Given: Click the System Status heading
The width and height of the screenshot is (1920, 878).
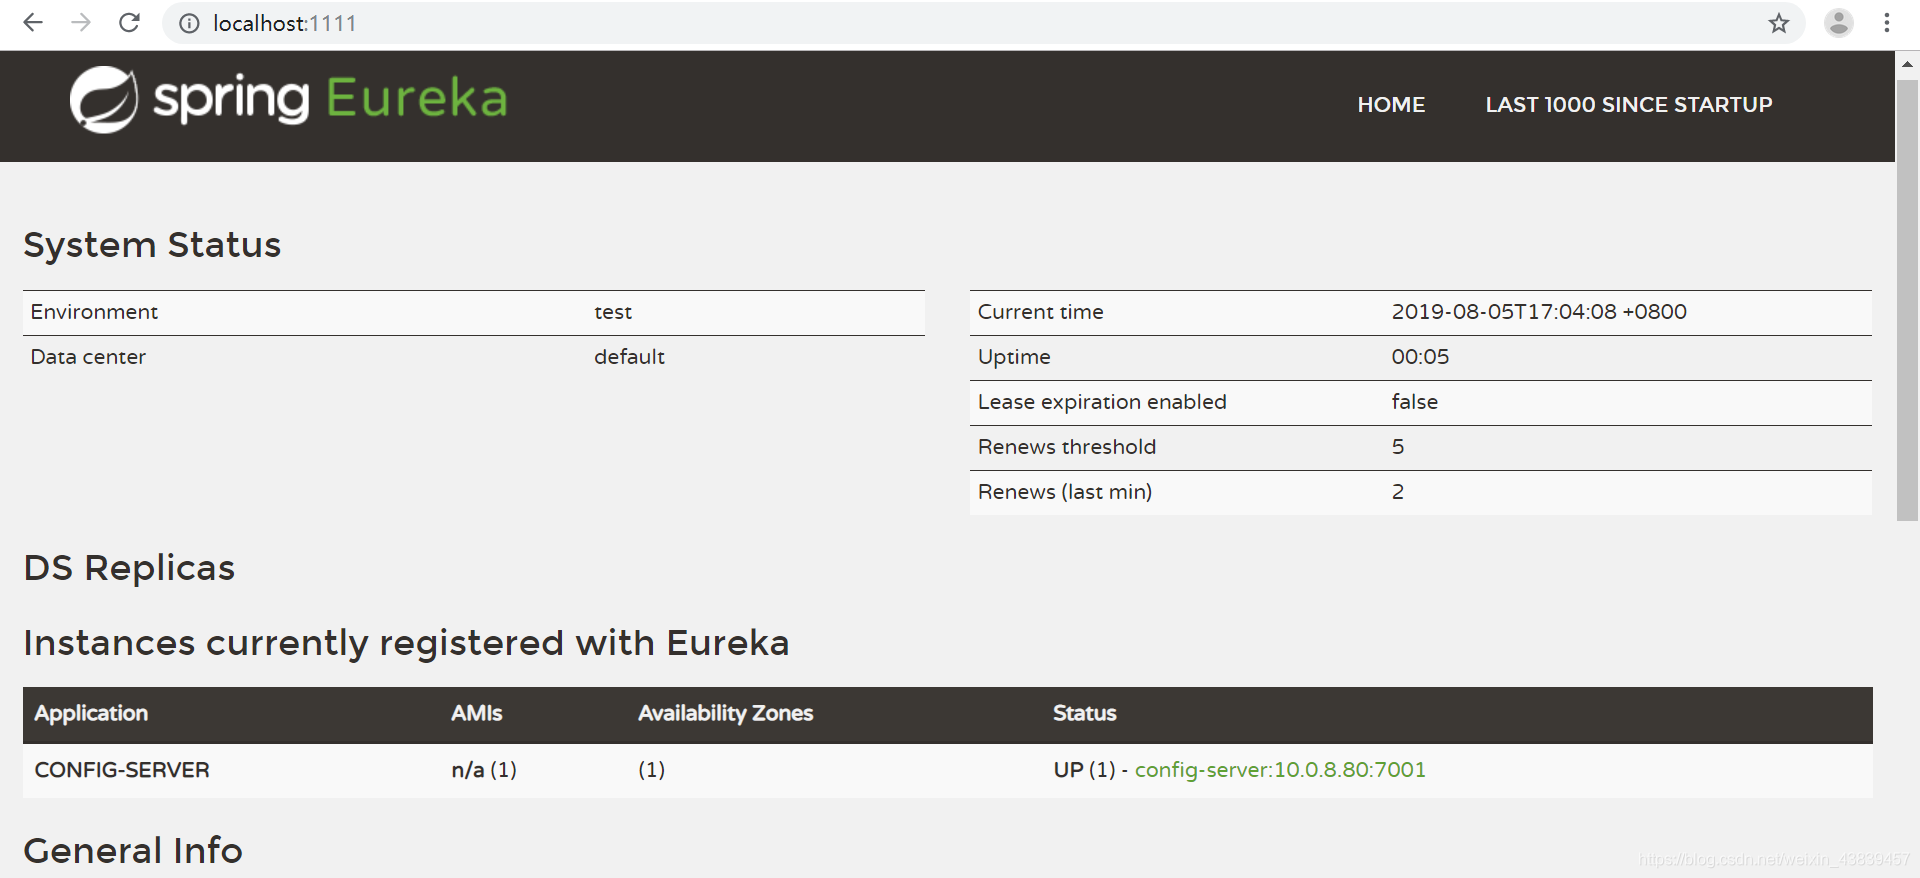Looking at the screenshot, I should (x=152, y=245).
